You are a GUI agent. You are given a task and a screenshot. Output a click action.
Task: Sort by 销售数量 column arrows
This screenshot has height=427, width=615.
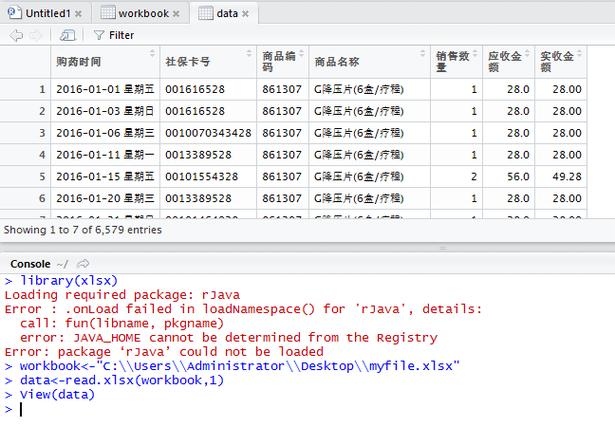(475, 53)
